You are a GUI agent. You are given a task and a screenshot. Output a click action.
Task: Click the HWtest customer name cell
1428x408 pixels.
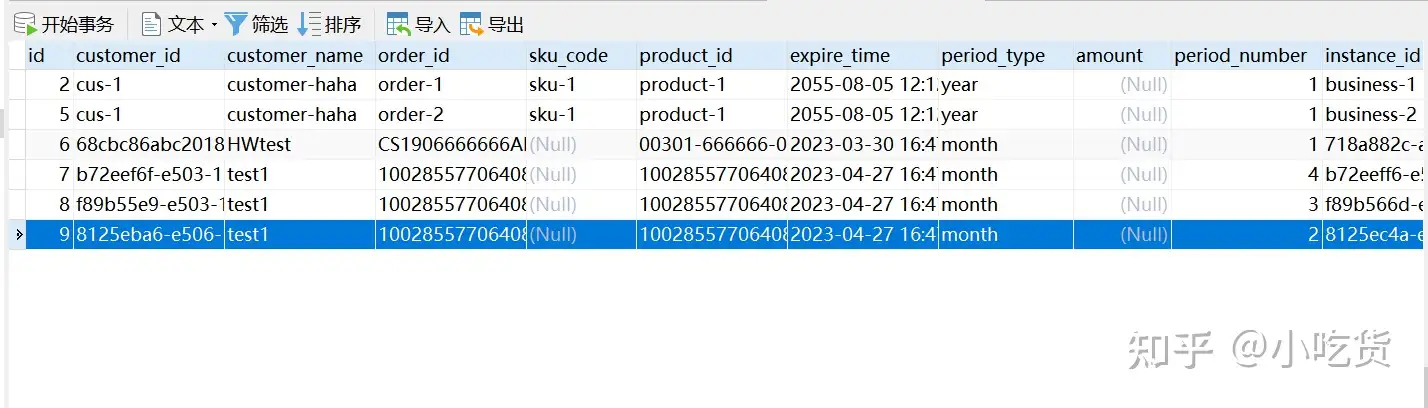[259, 144]
